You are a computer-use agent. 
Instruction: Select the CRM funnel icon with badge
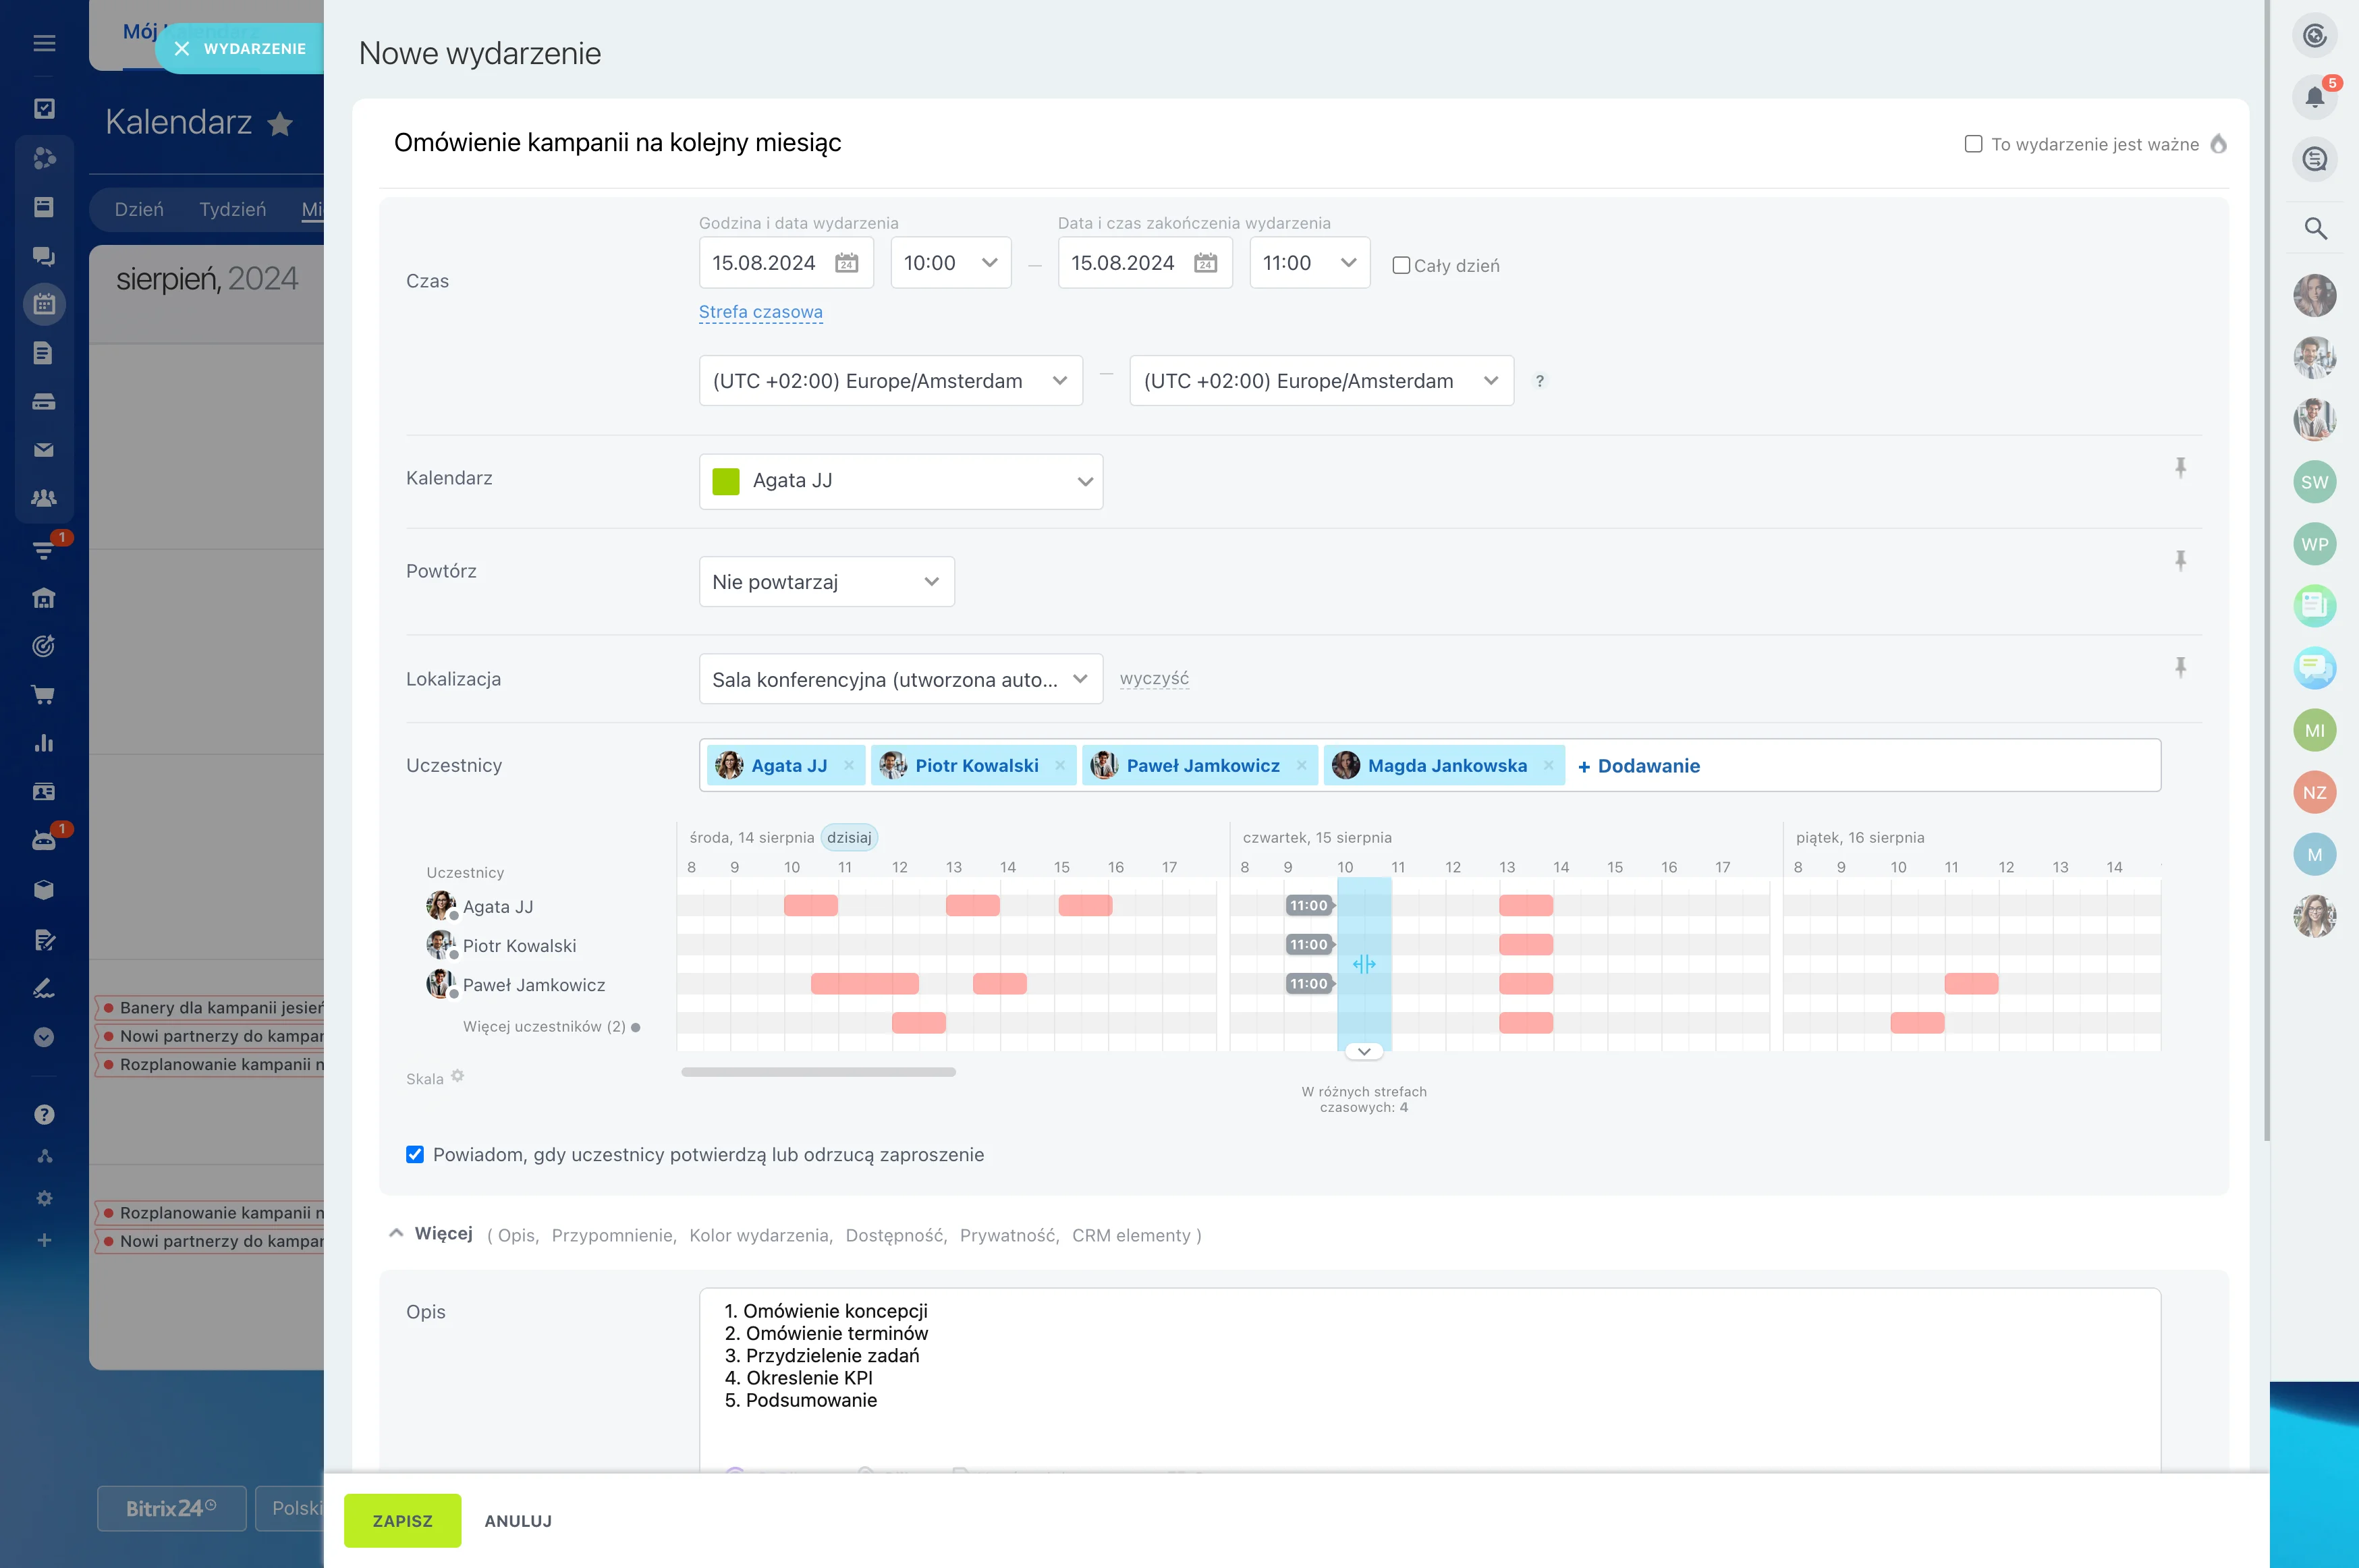(44, 549)
